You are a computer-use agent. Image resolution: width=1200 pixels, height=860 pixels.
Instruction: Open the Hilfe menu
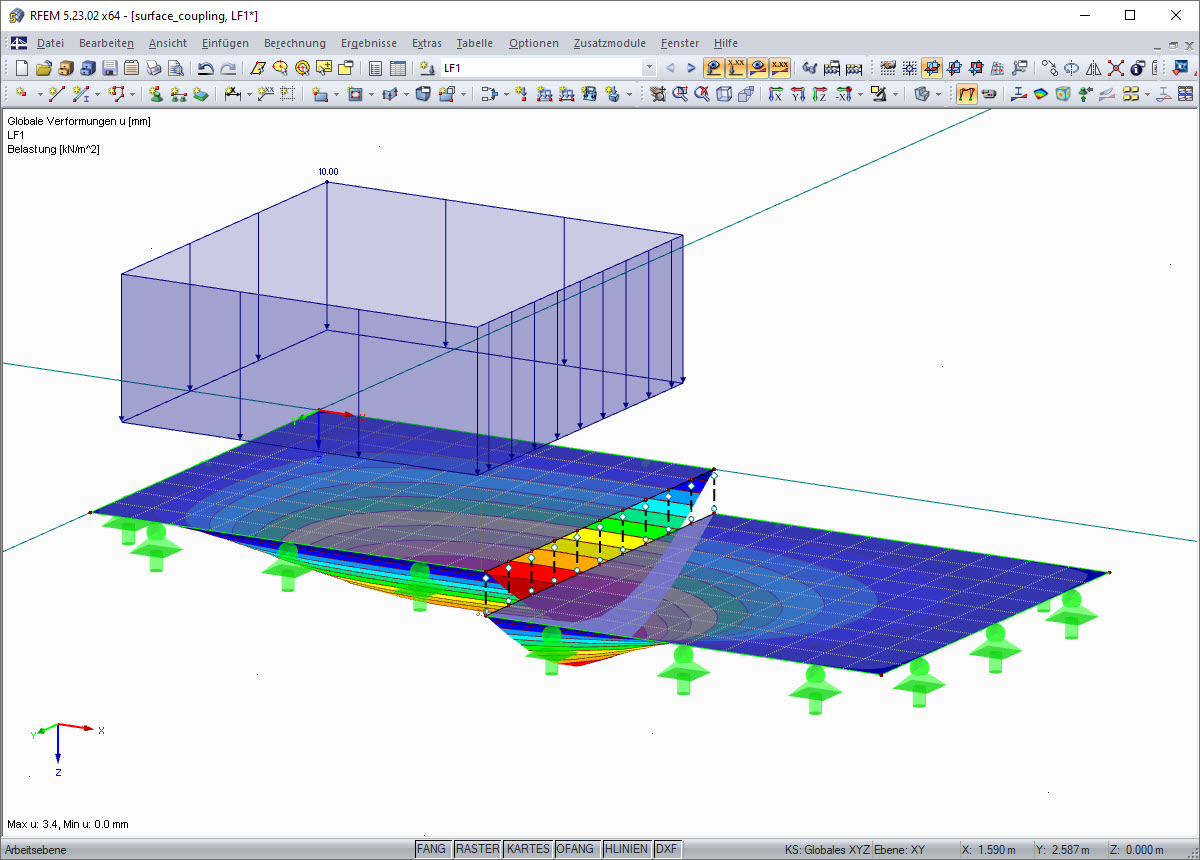click(726, 43)
